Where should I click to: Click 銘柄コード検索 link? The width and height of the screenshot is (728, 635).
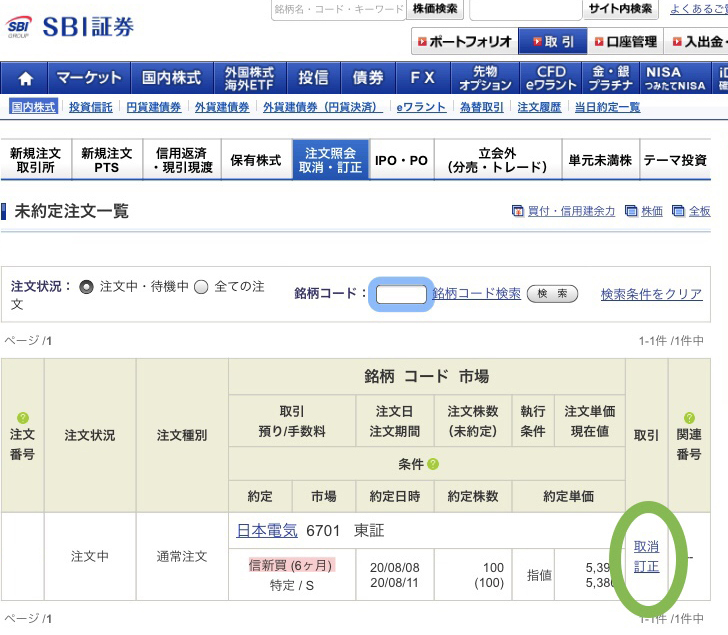pos(476,294)
